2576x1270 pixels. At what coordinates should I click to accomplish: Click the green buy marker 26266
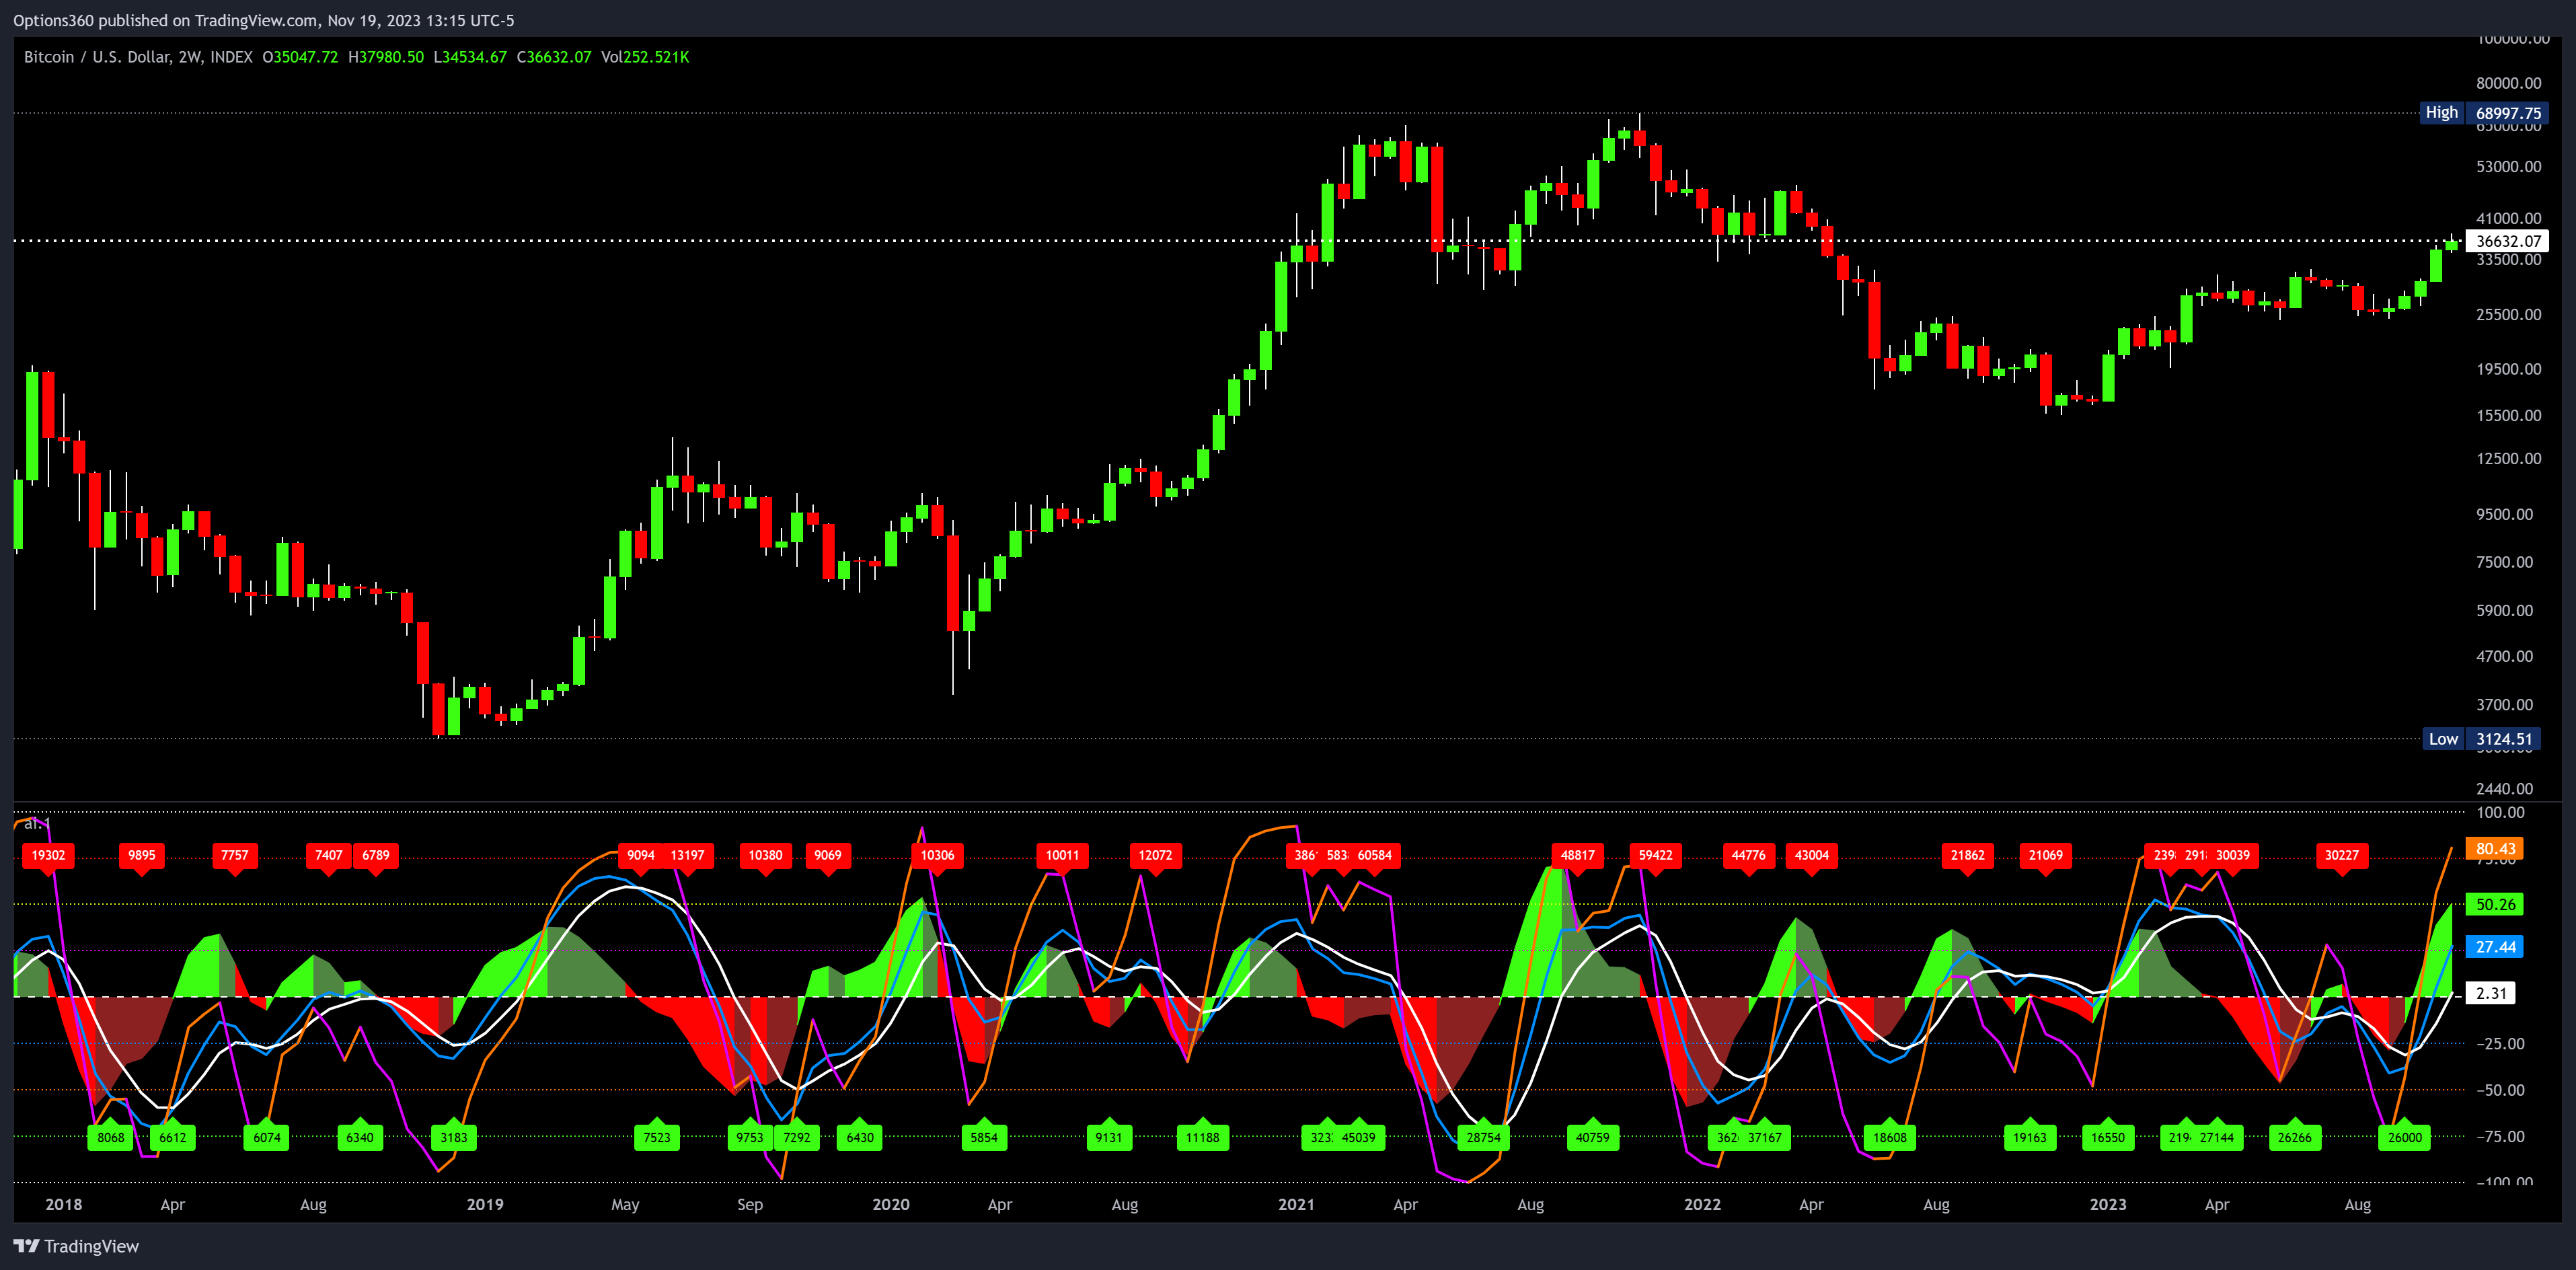[x=2295, y=1137]
